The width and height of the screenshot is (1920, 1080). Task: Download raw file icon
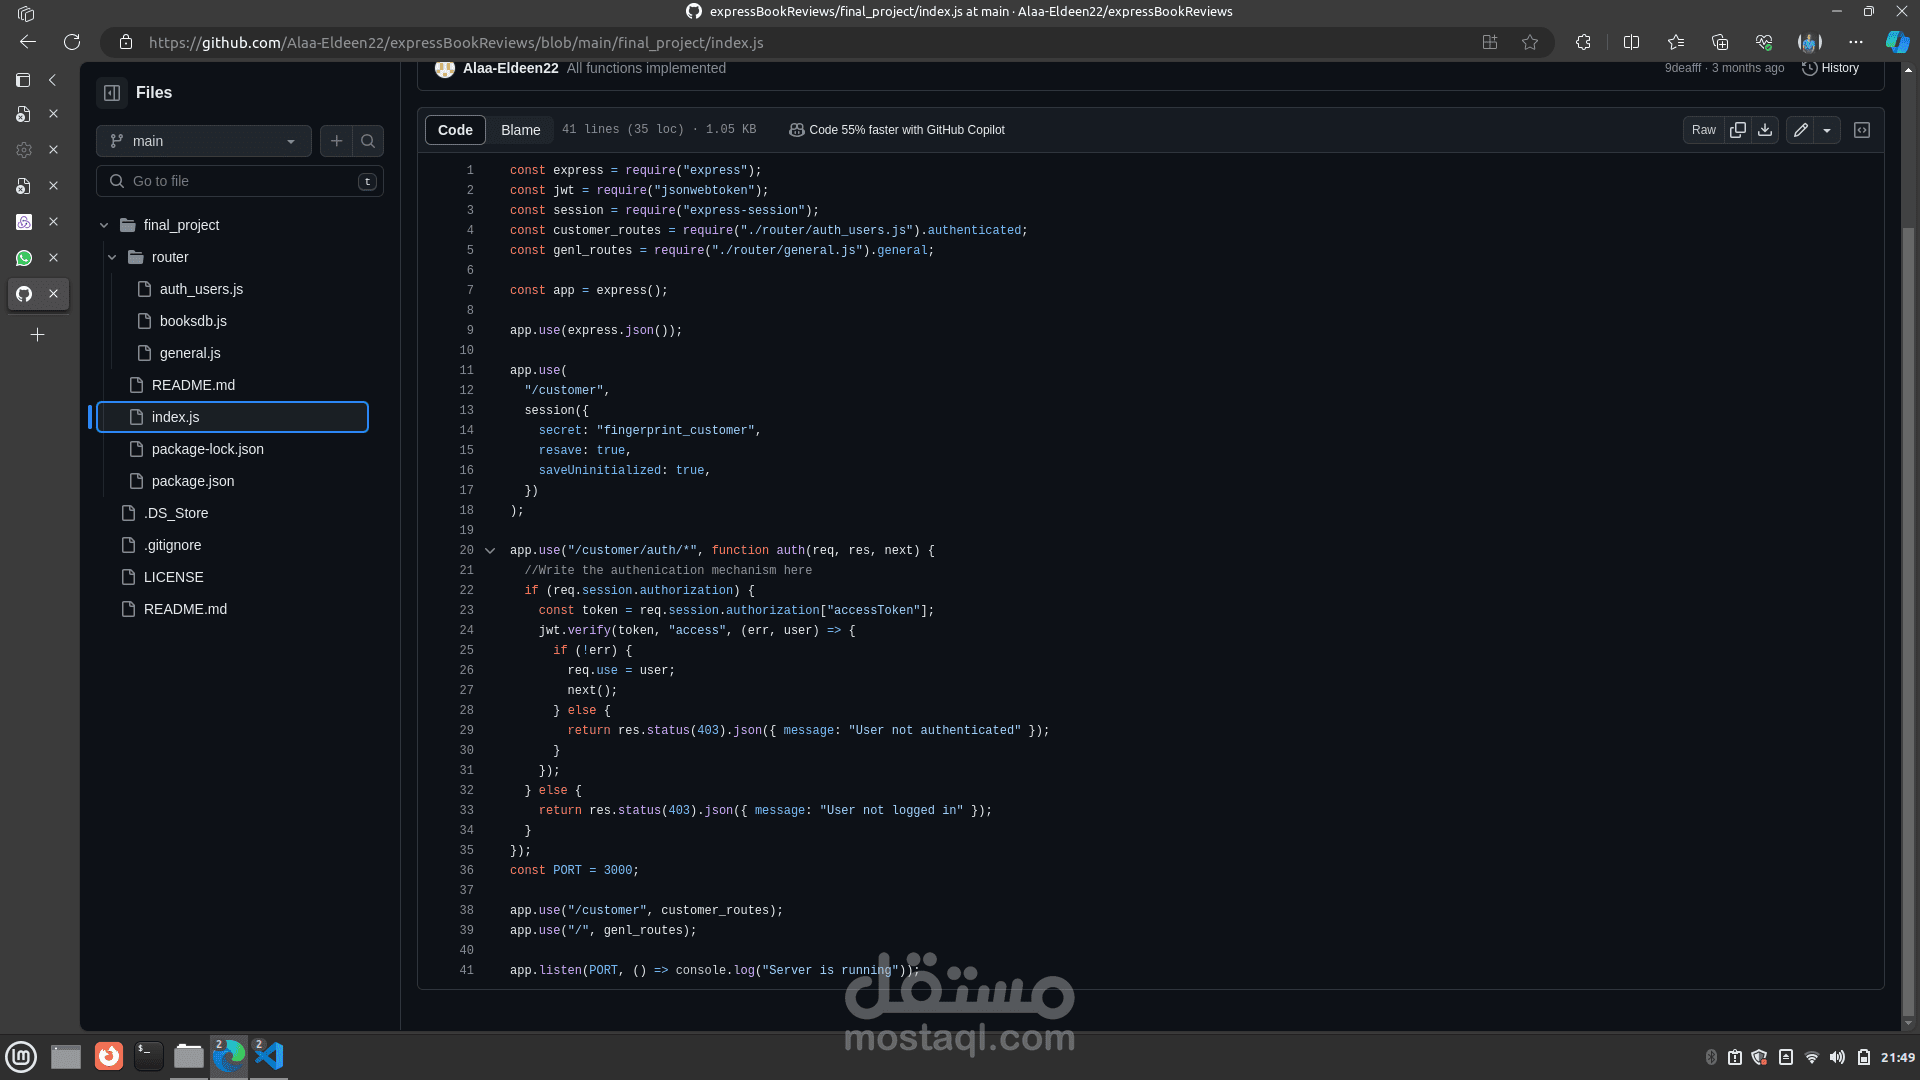pos(1765,130)
